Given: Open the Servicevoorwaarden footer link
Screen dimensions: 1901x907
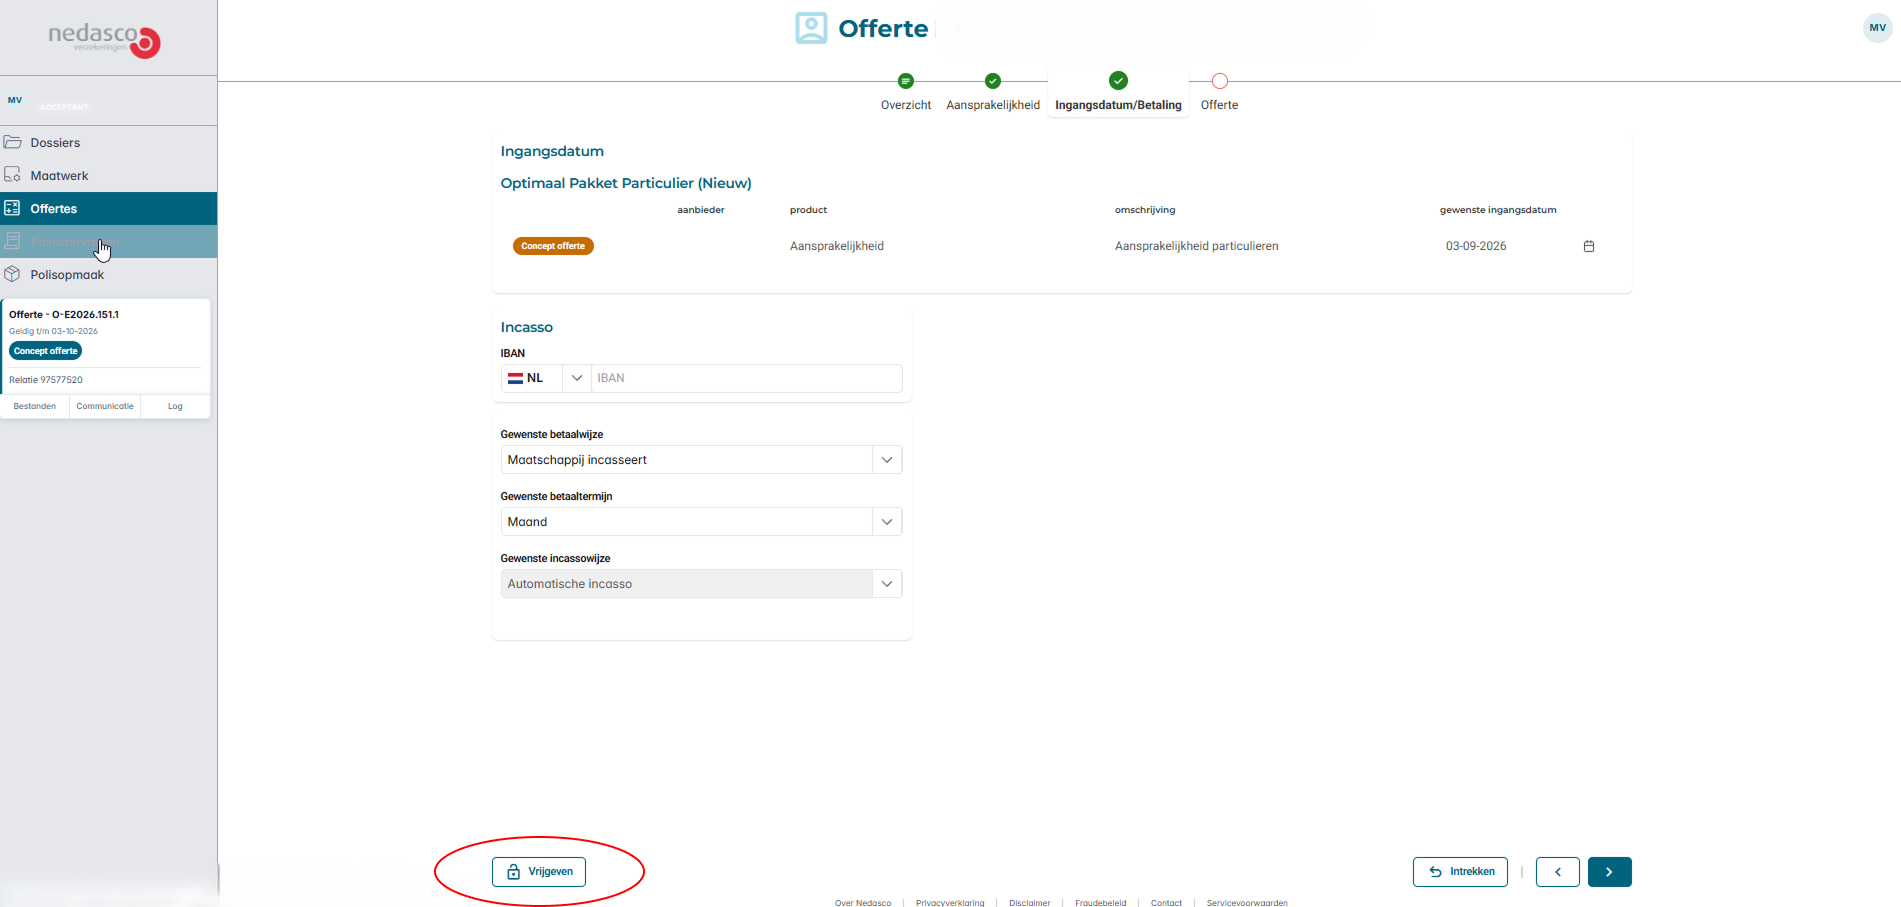Looking at the screenshot, I should point(1247,902).
